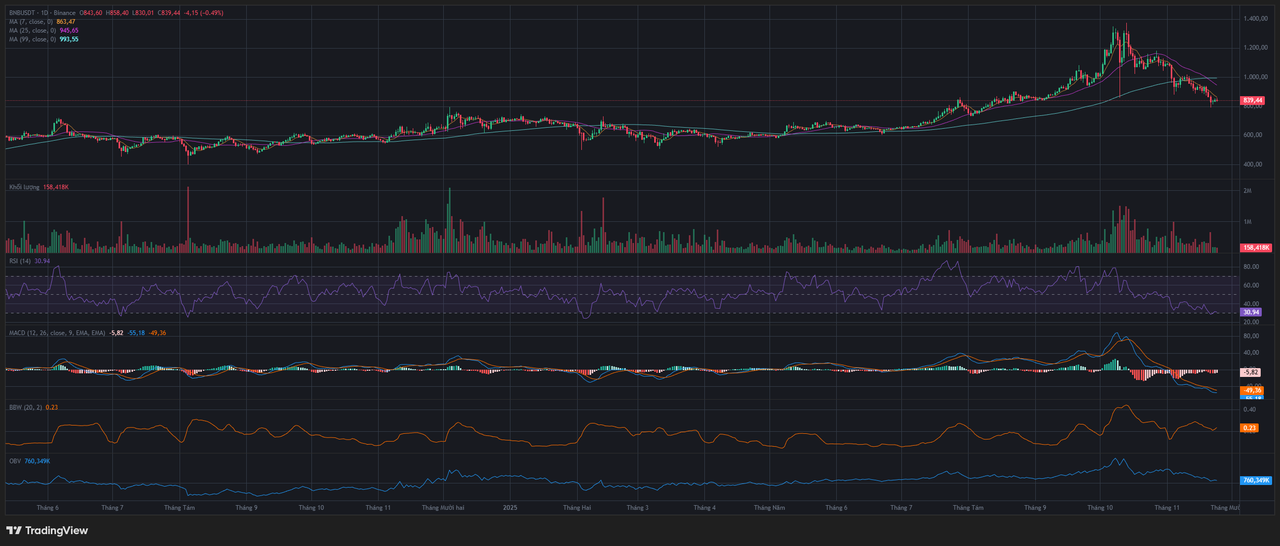
Task: Click the RSI (14) indicator legend
Action: (20, 261)
